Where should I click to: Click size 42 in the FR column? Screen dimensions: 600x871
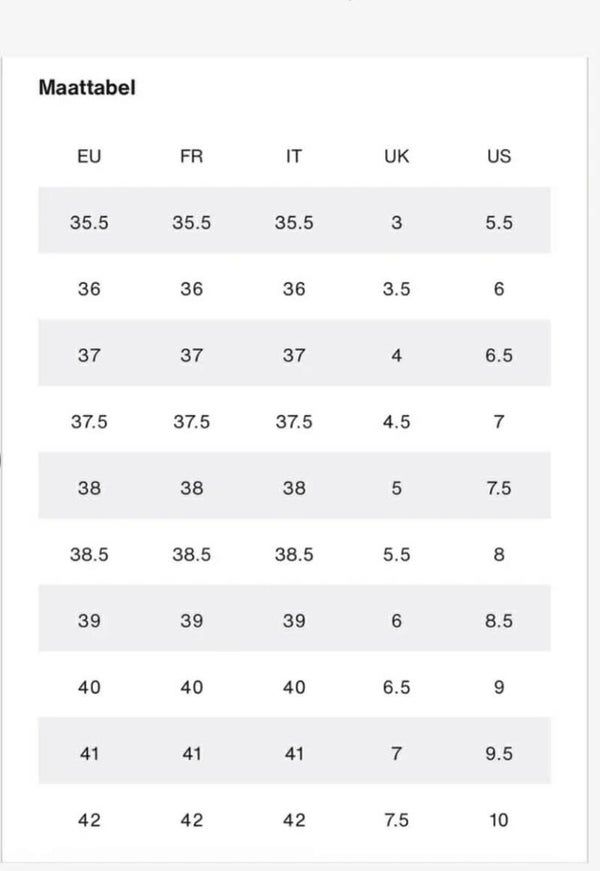point(191,820)
